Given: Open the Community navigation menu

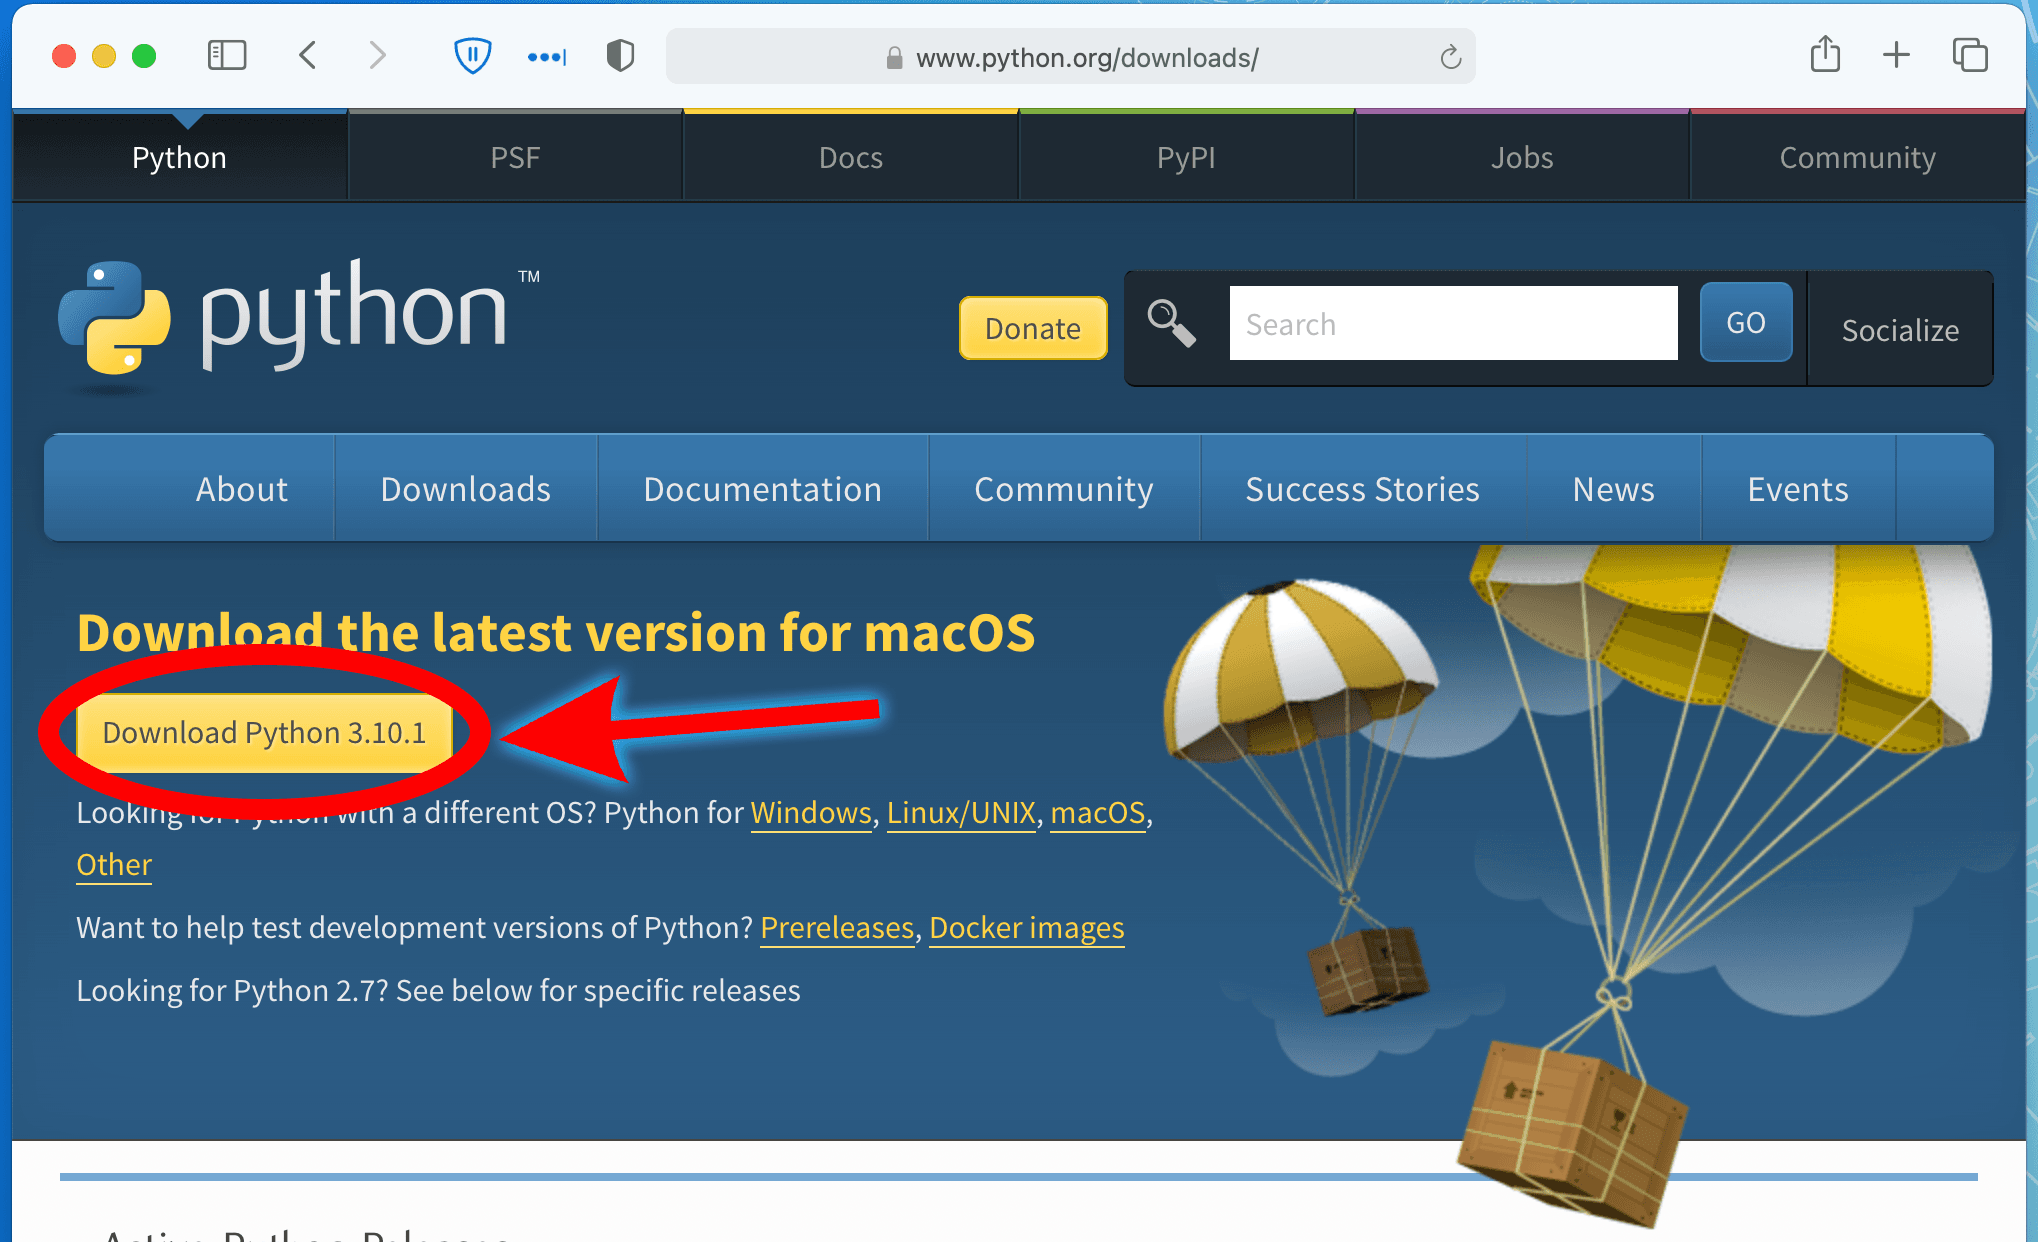Looking at the screenshot, I should coord(1064,489).
